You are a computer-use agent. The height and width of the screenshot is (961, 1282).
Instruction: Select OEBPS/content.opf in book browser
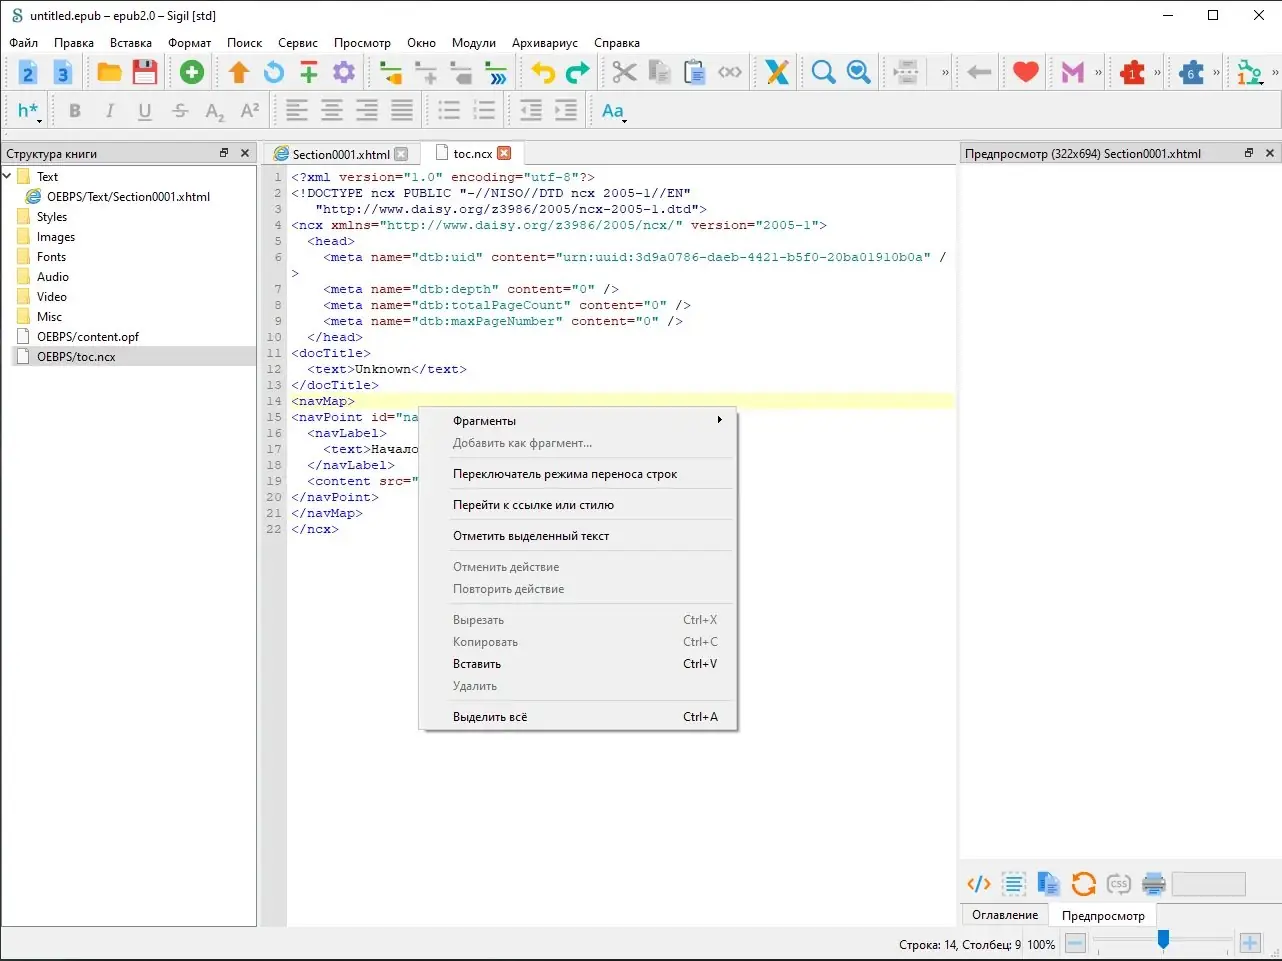(x=88, y=337)
